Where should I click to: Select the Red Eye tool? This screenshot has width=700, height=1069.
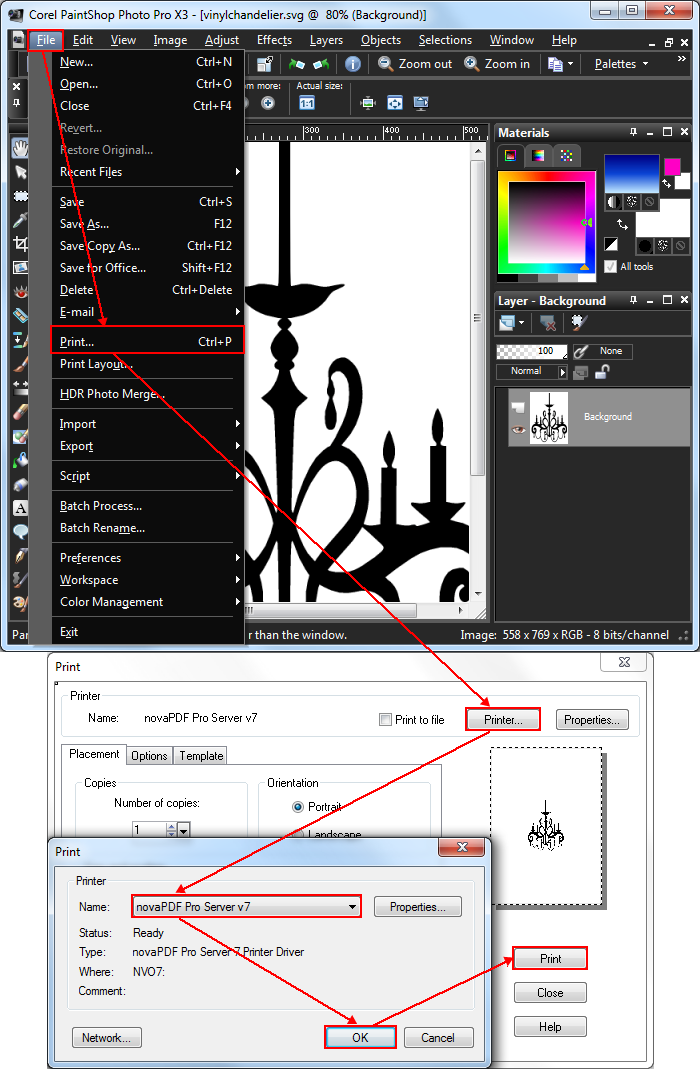[x=20, y=292]
